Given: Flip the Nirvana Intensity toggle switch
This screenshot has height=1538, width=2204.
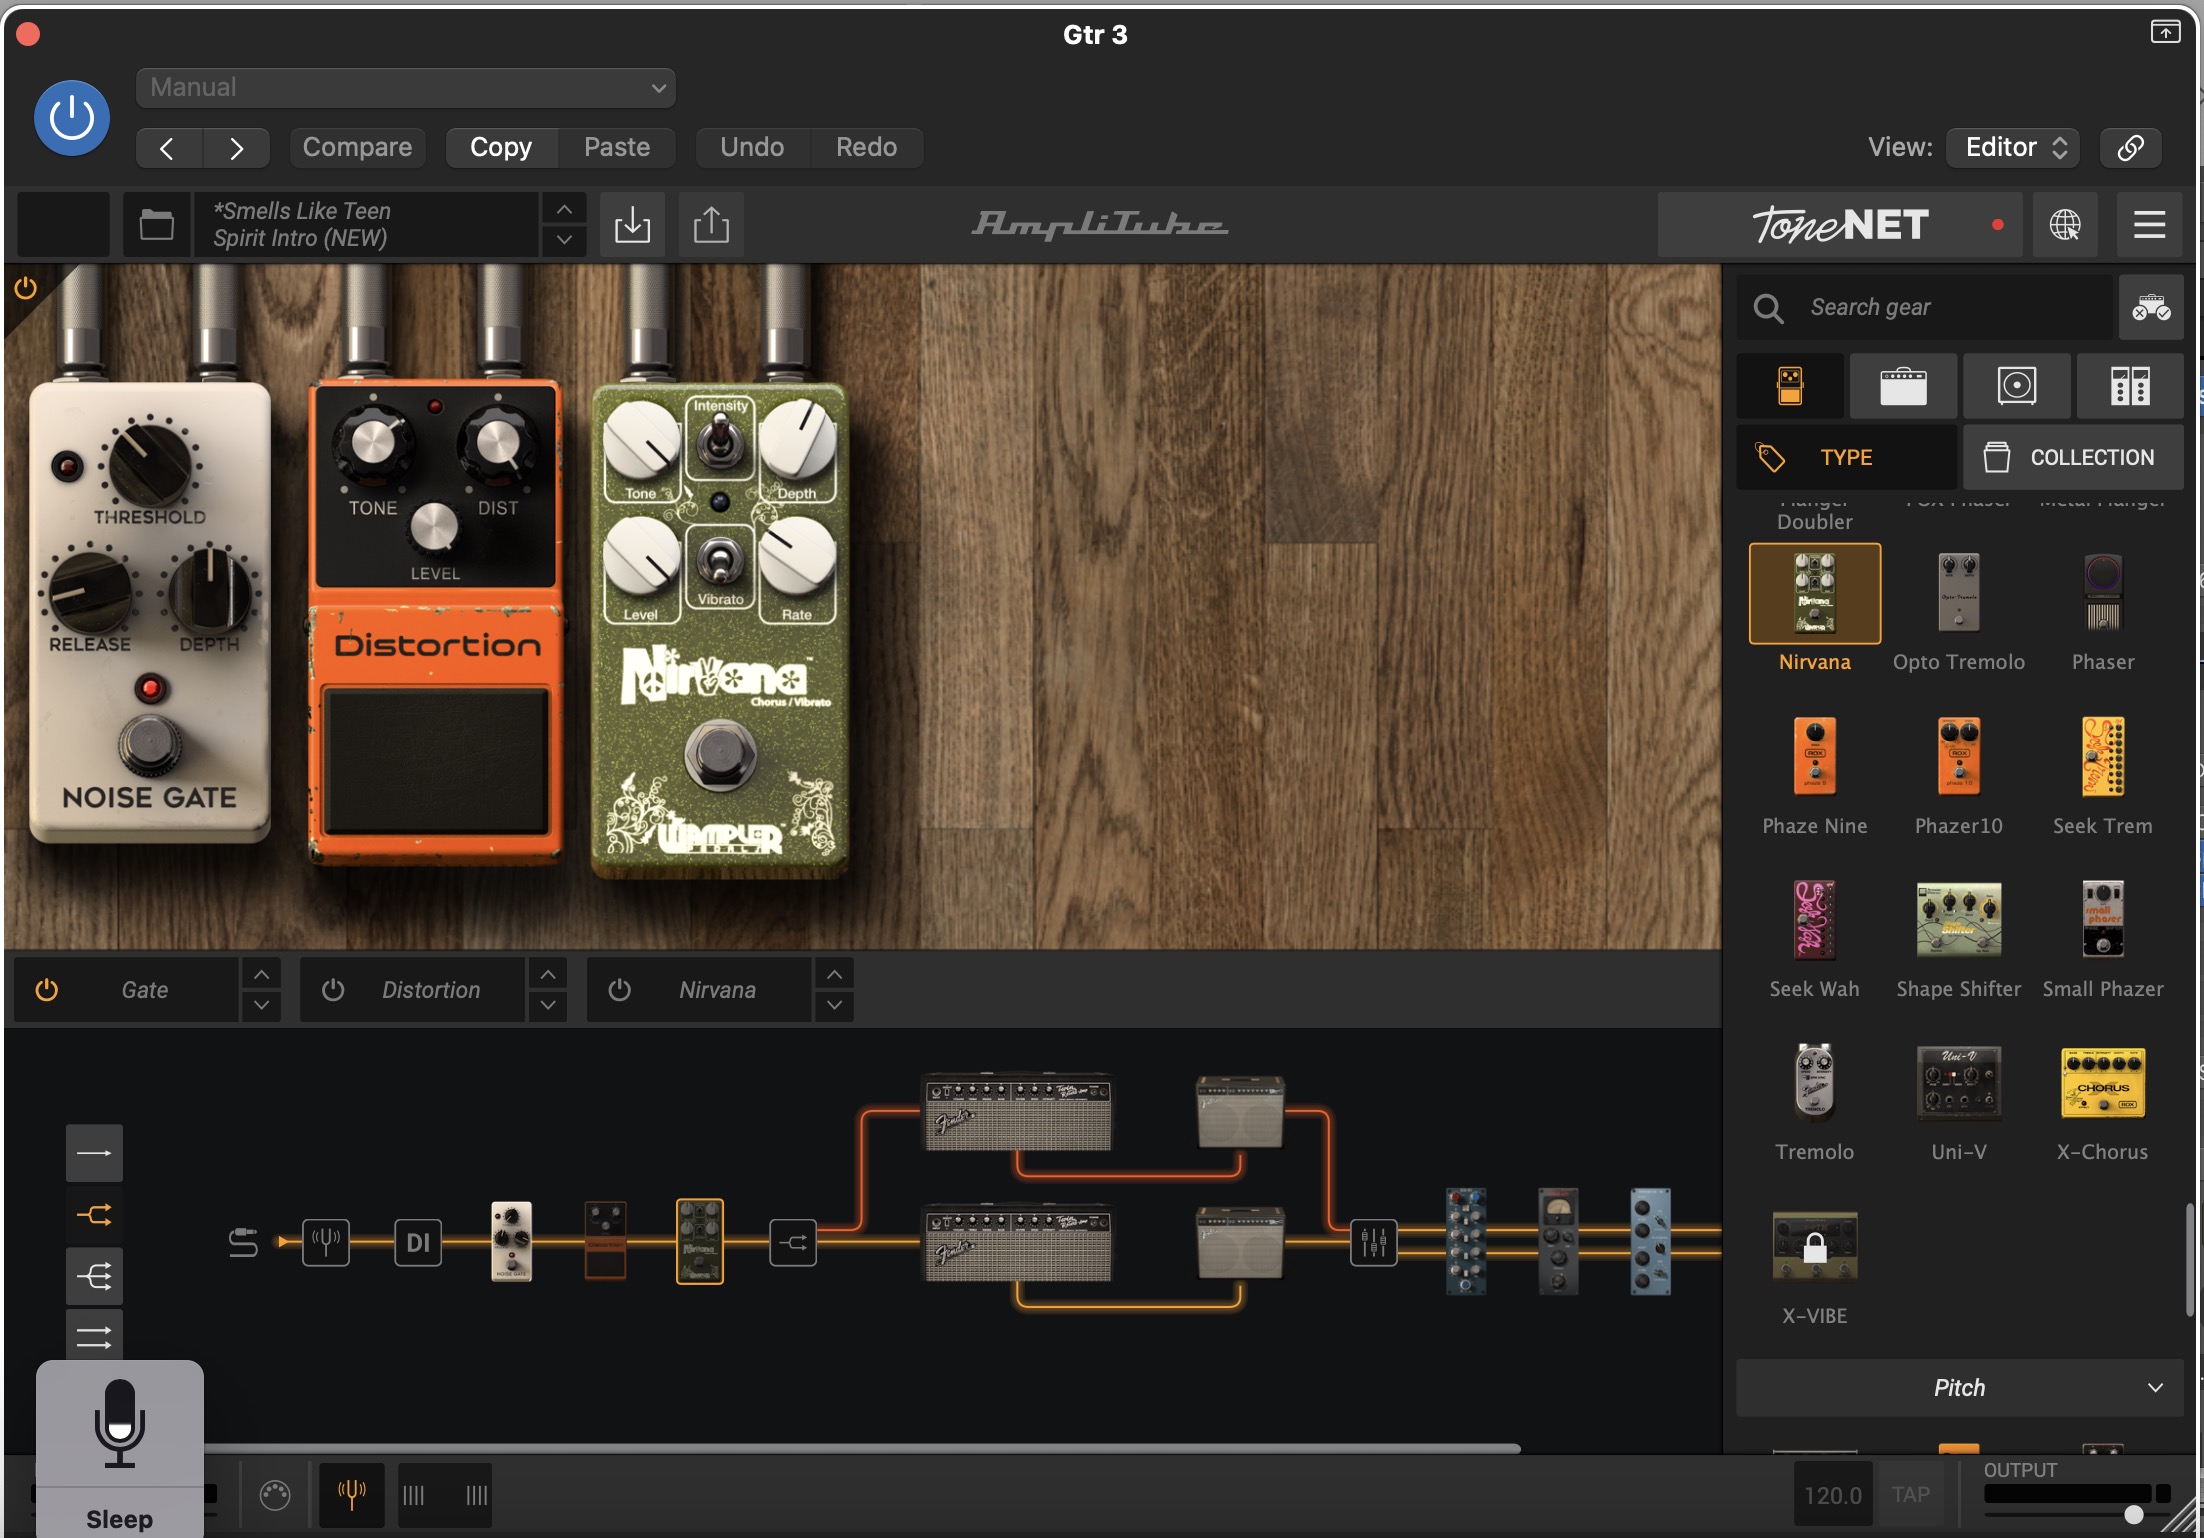Looking at the screenshot, I should click(720, 441).
